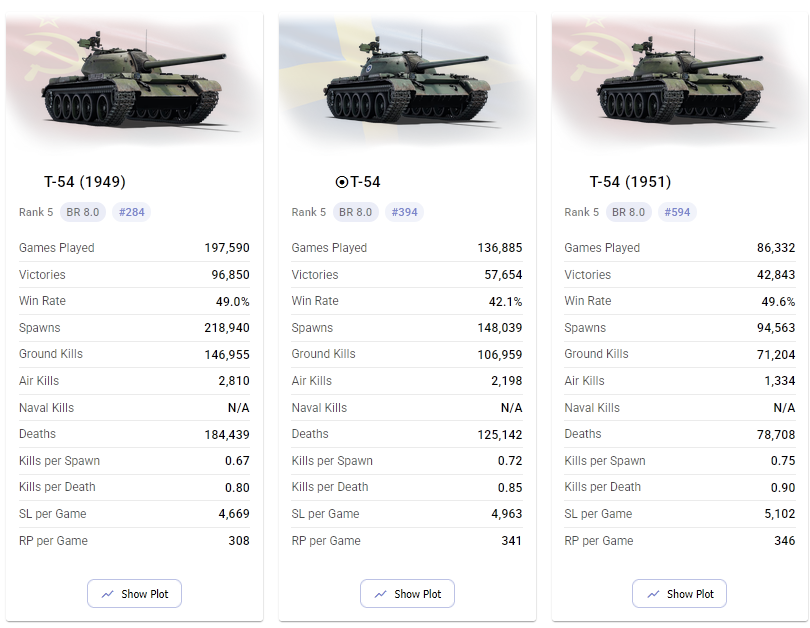Click BR 8.0 badge on Swedish T-54
Viewport: 810px width, 628px height.
coord(355,212)
